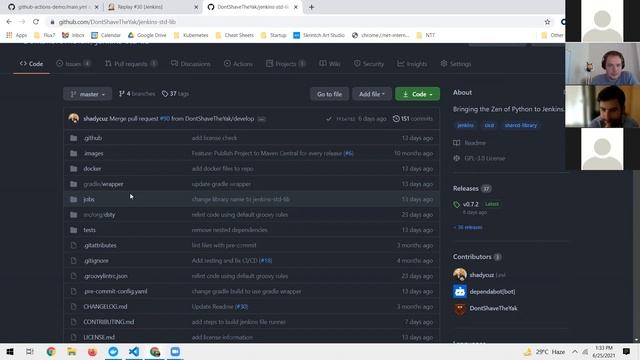Open the Add file dropdown
The image size is (640, 360).
click(x=371, y=94)
